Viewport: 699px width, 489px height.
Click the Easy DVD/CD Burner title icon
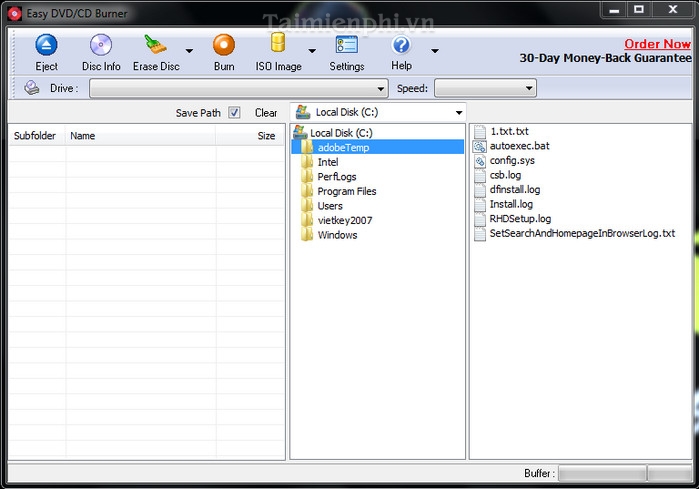14,14
